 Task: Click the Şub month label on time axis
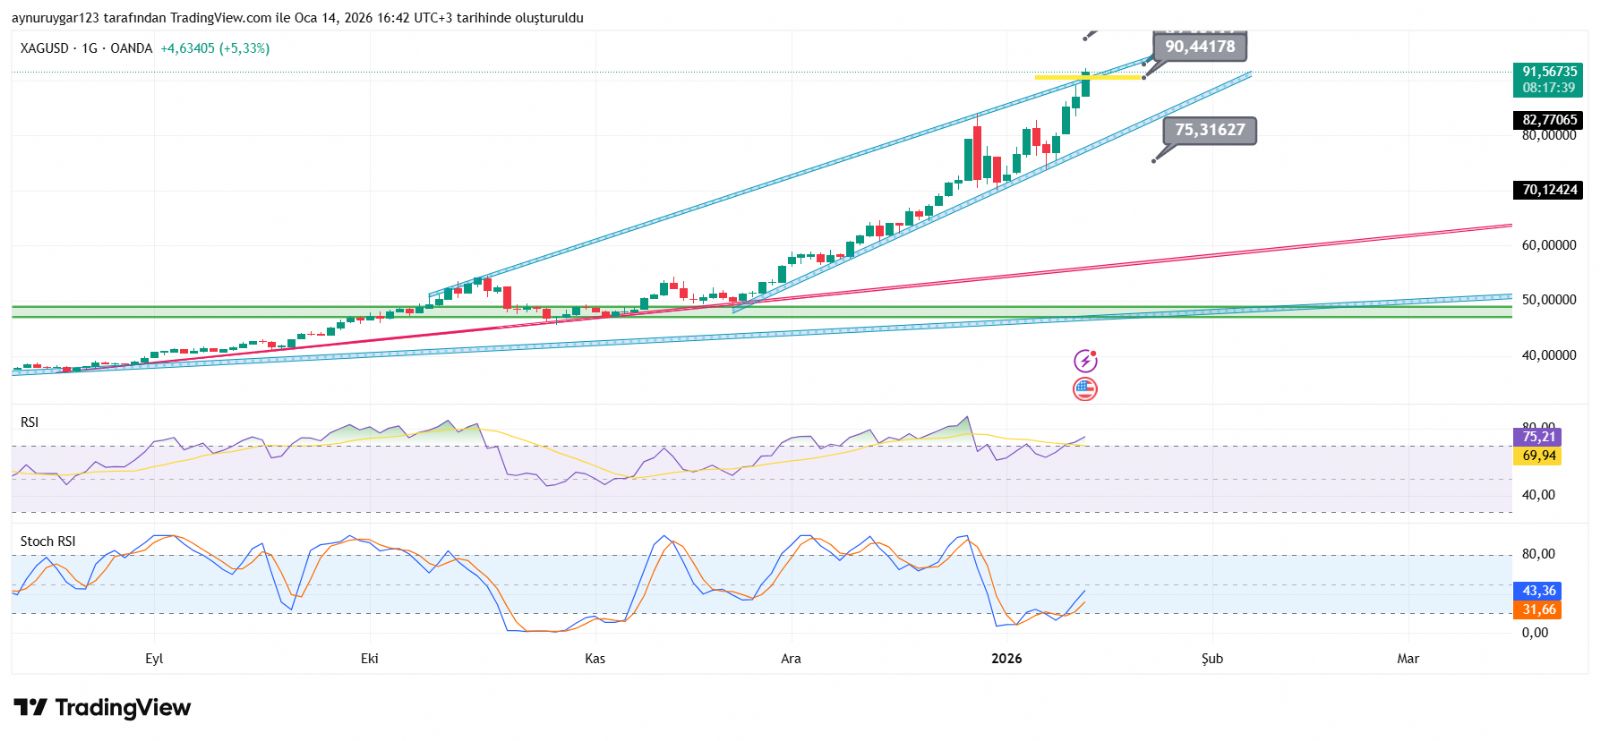pos(1212,658)
